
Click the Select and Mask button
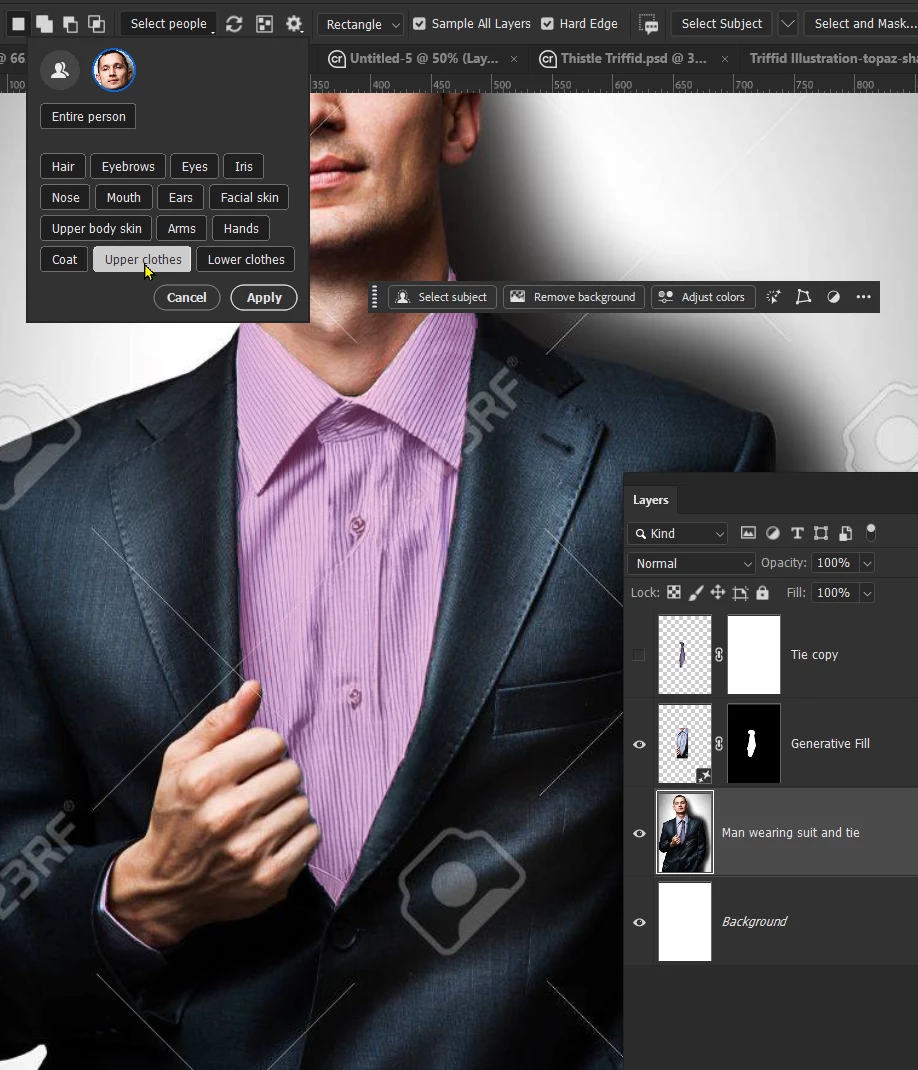click(862, 24)
